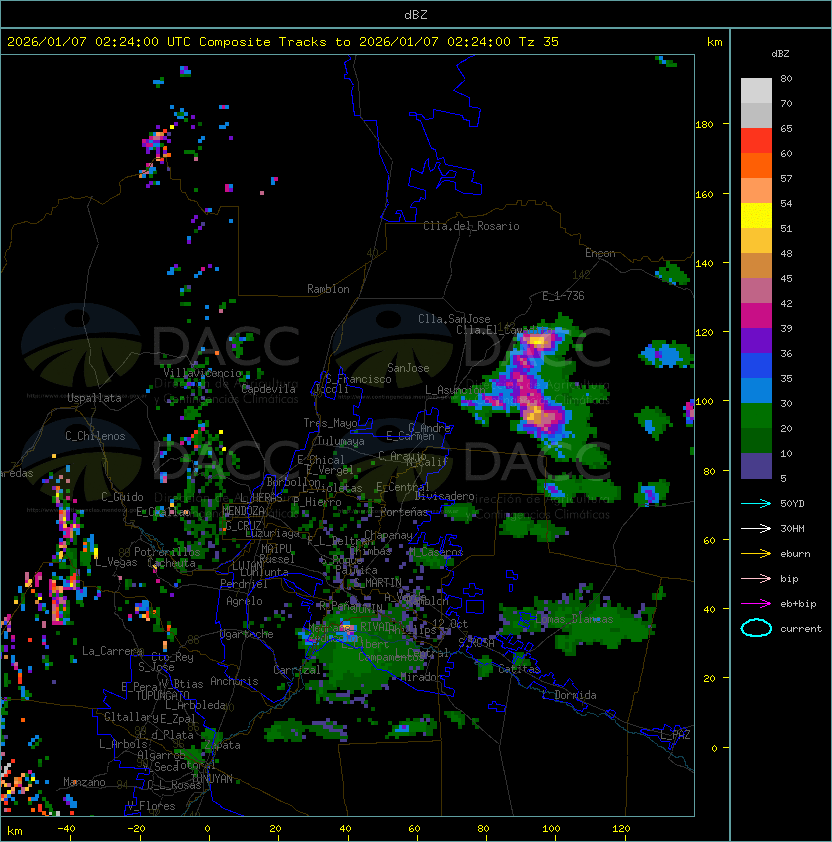Click the 'Carrizal' map label
The width and height of the screenshot is (832, 842).
coord(297,670)
